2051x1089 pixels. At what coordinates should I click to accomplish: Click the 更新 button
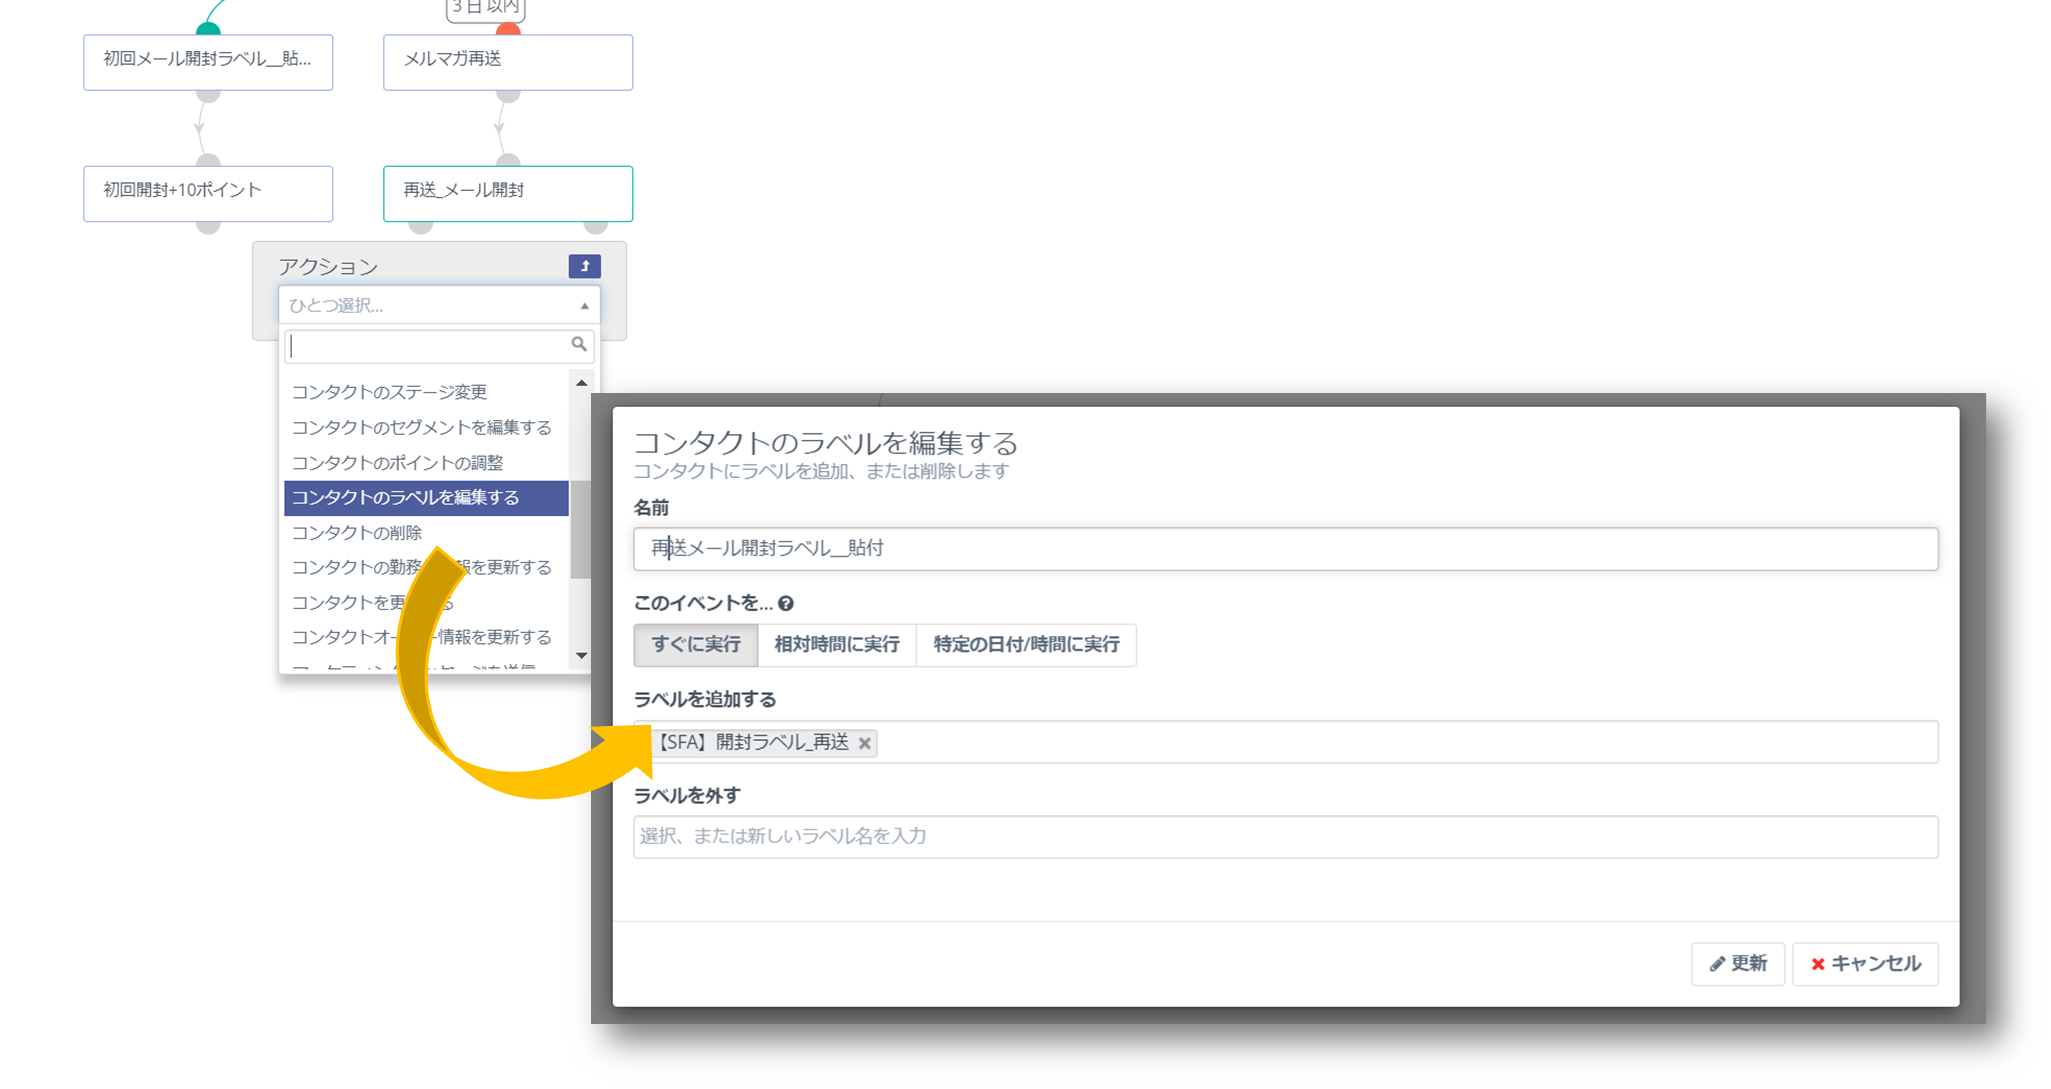[1737, 964]
